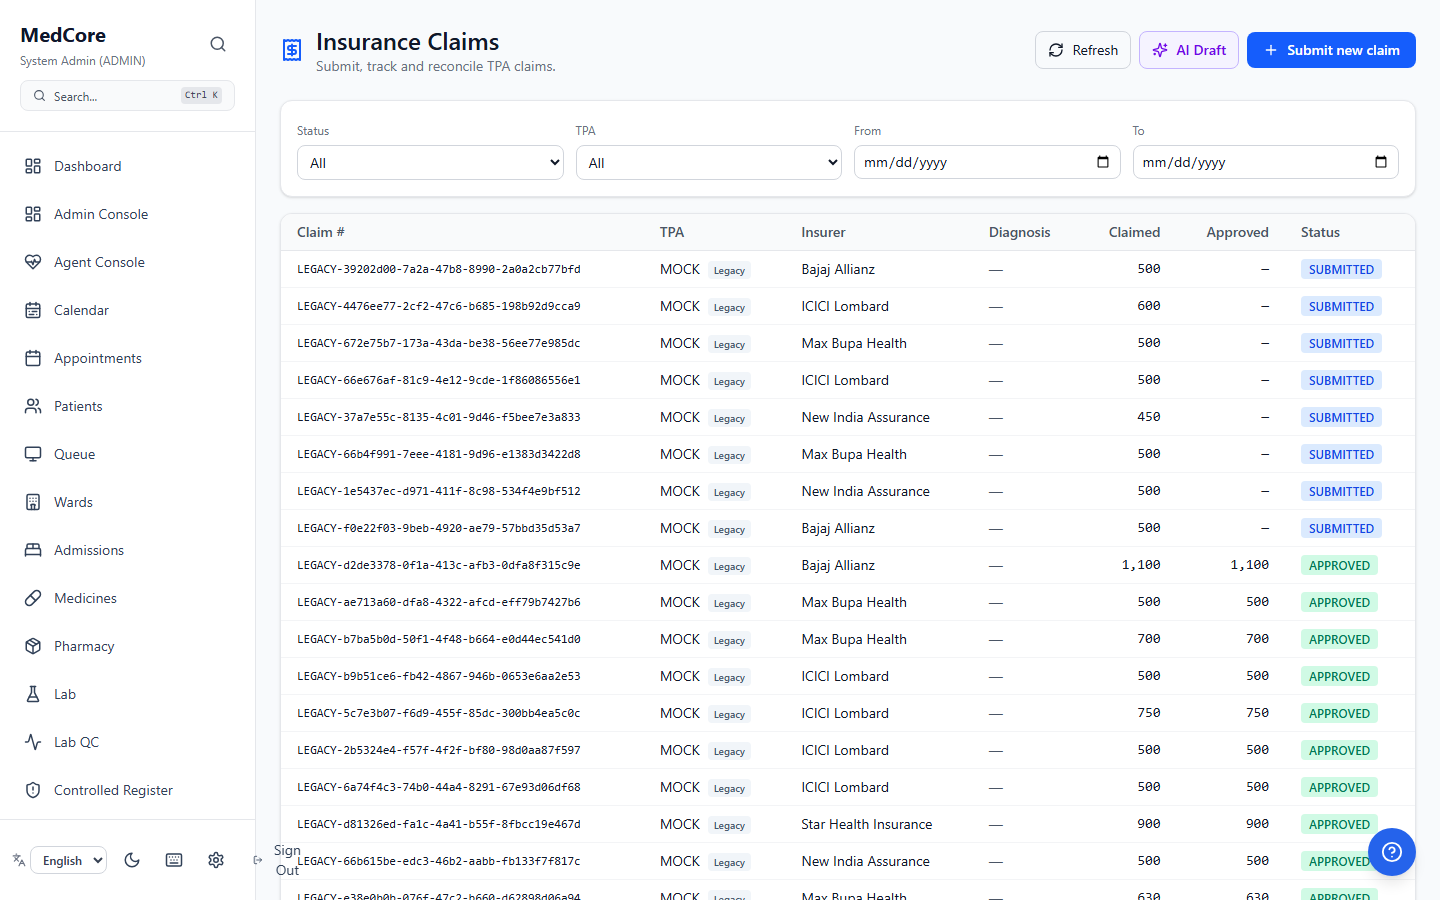Click SUBMITTED badge of LEGACY-672e75b7 row
Viewport: 1440px width, 900px height.
1341,343
